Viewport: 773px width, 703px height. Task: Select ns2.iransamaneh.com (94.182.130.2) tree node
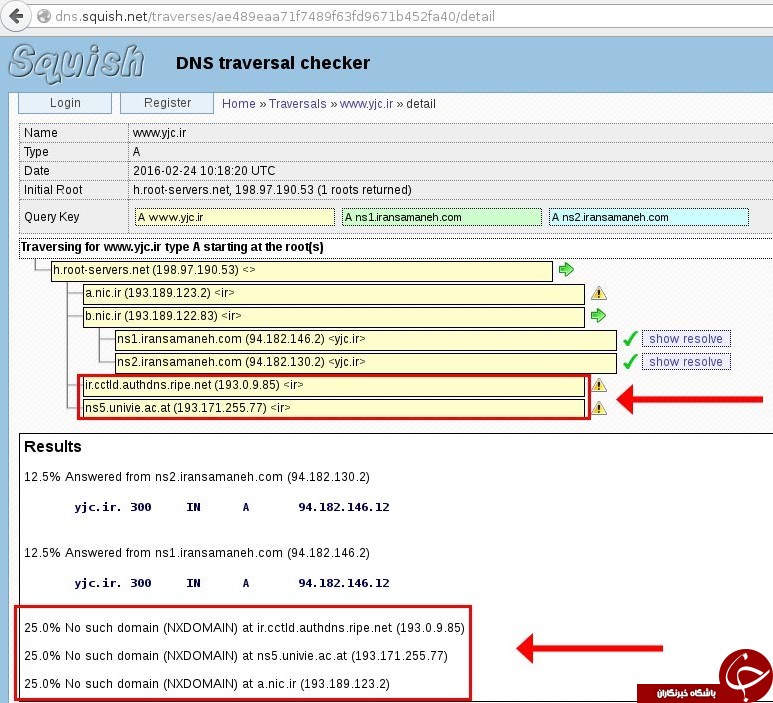(366, 363)
